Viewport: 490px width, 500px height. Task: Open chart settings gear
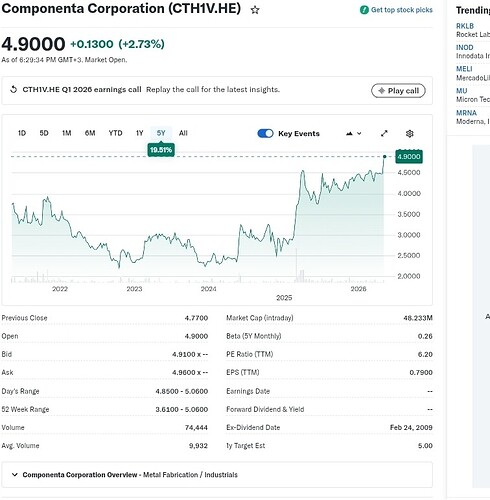point(410,134)
